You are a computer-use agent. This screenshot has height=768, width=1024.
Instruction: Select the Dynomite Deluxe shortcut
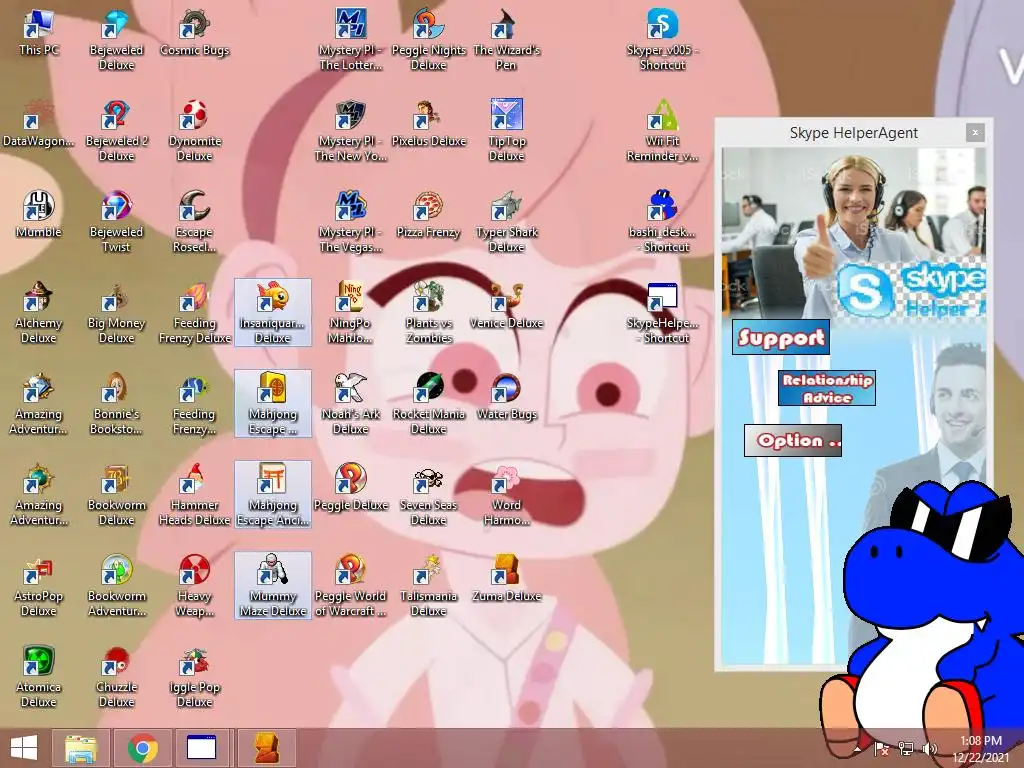[194, 131]
